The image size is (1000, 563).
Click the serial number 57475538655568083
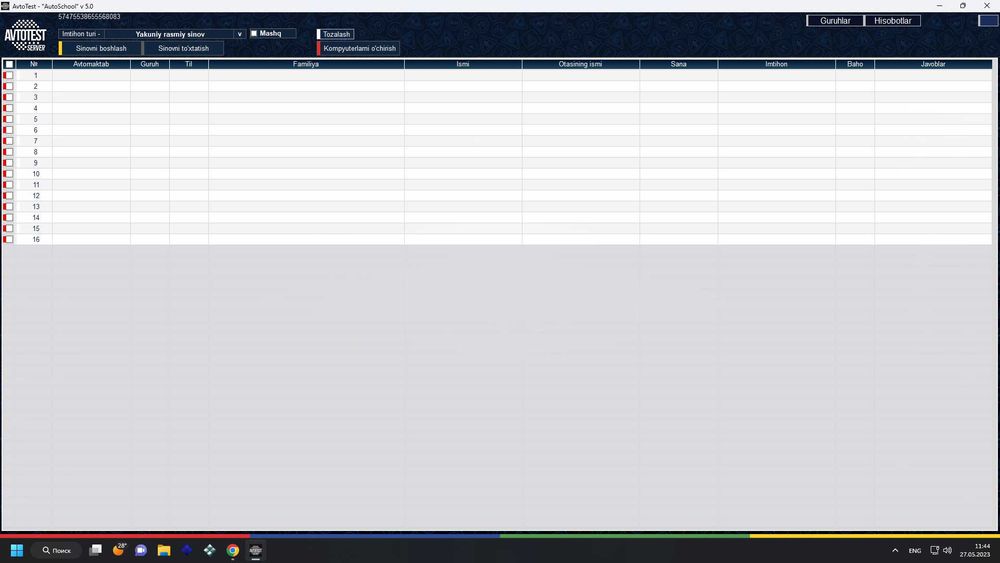coord(89,17)
